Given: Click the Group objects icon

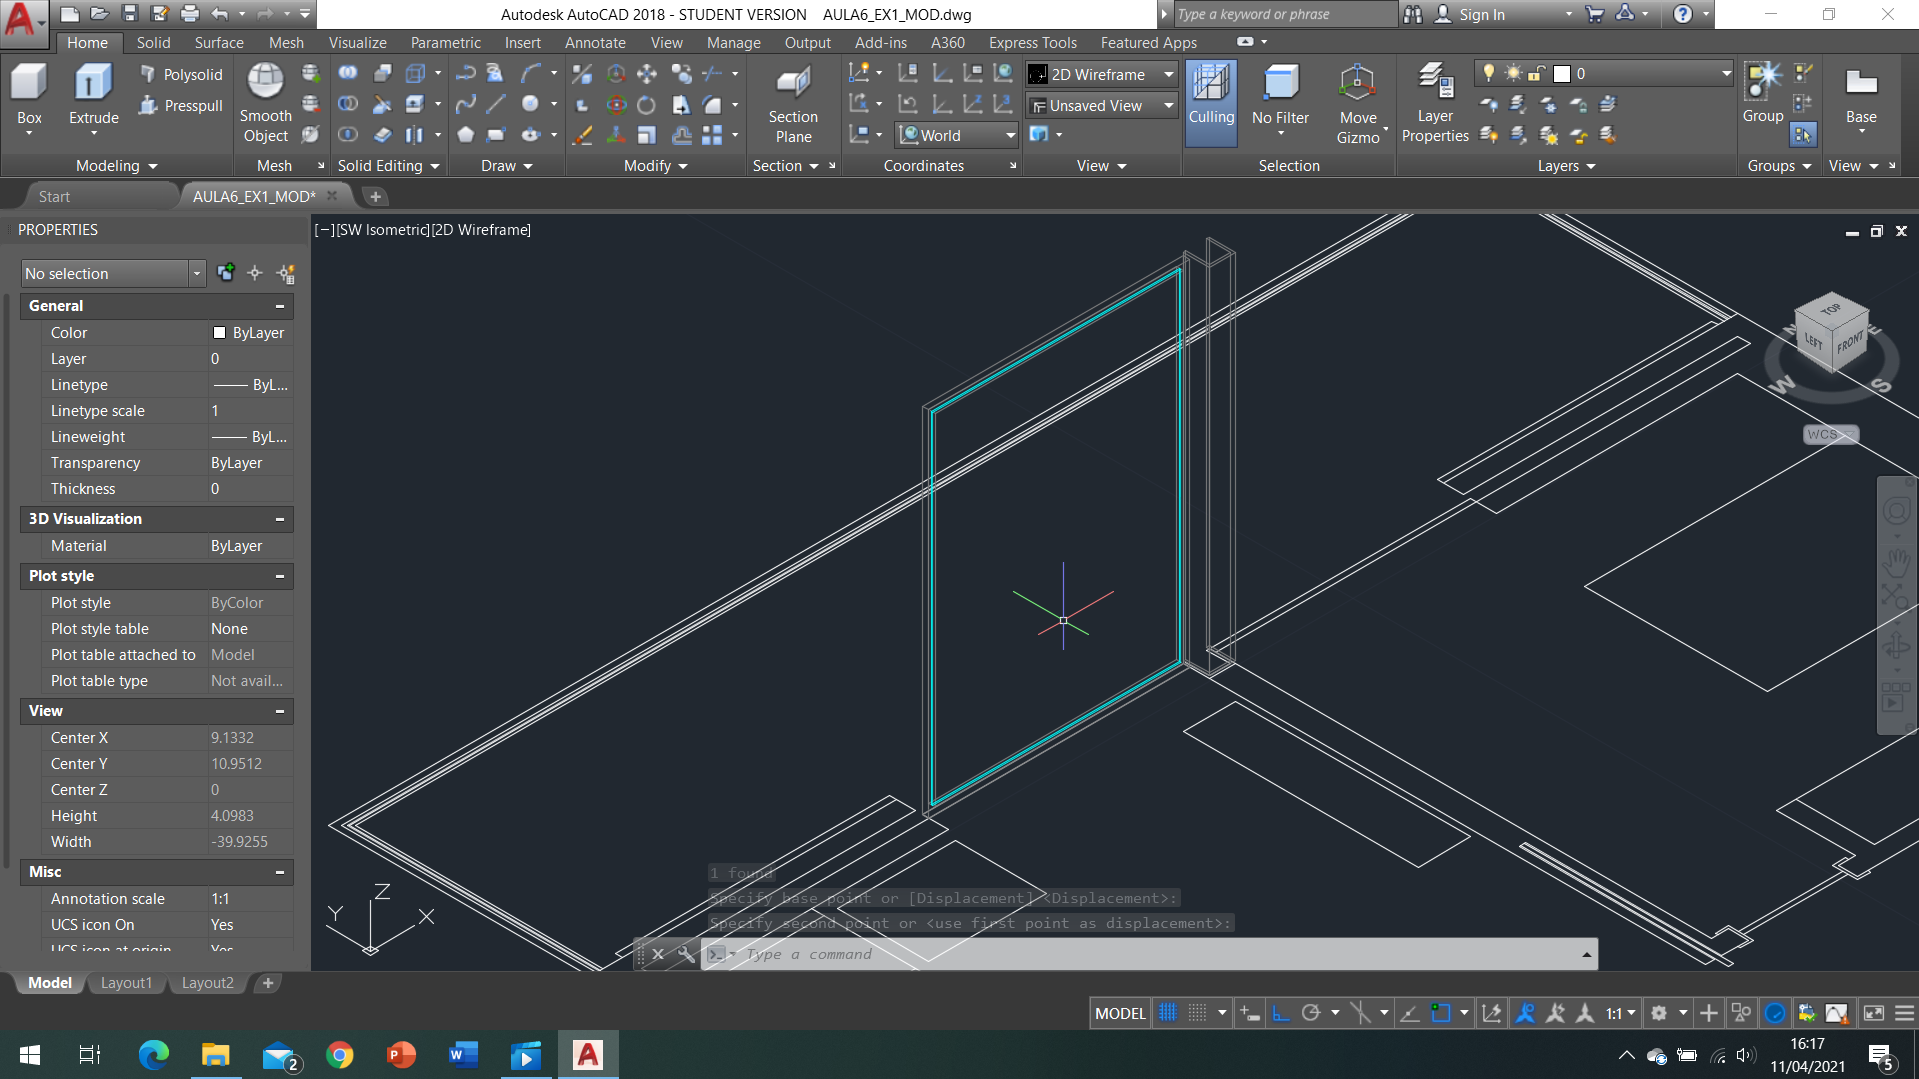Looking at the screenshot, I should click(1762, 84).
